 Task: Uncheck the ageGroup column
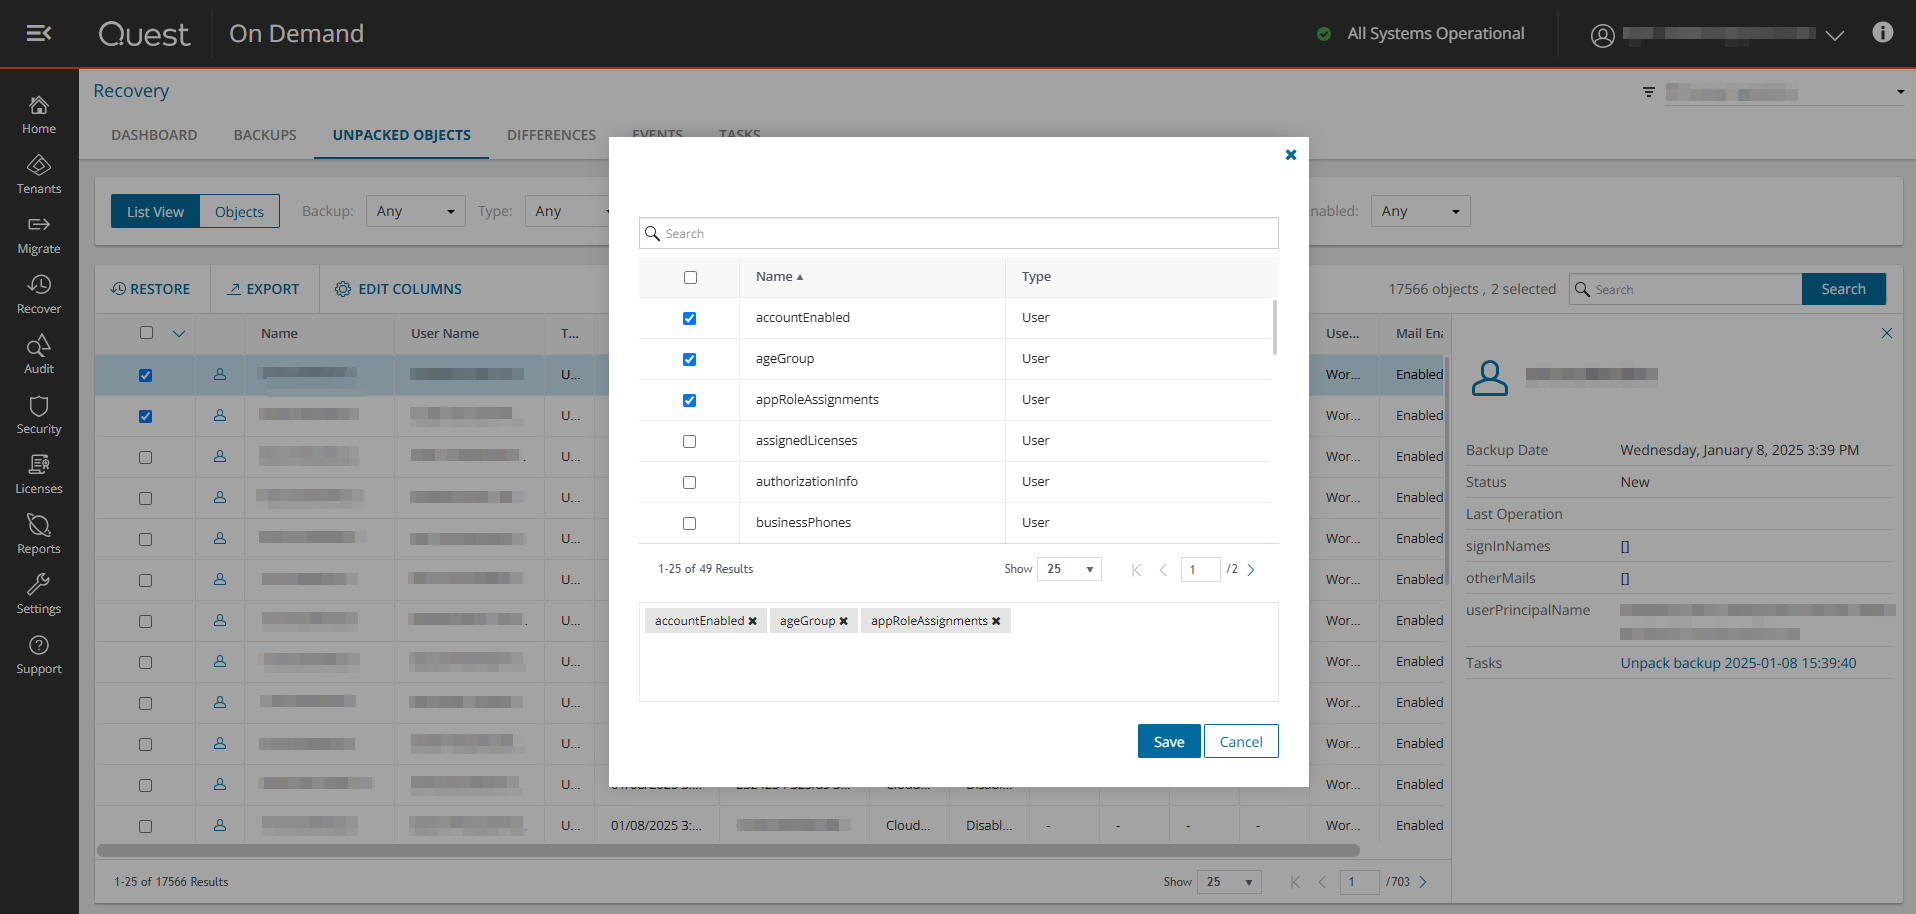point(689,359)
